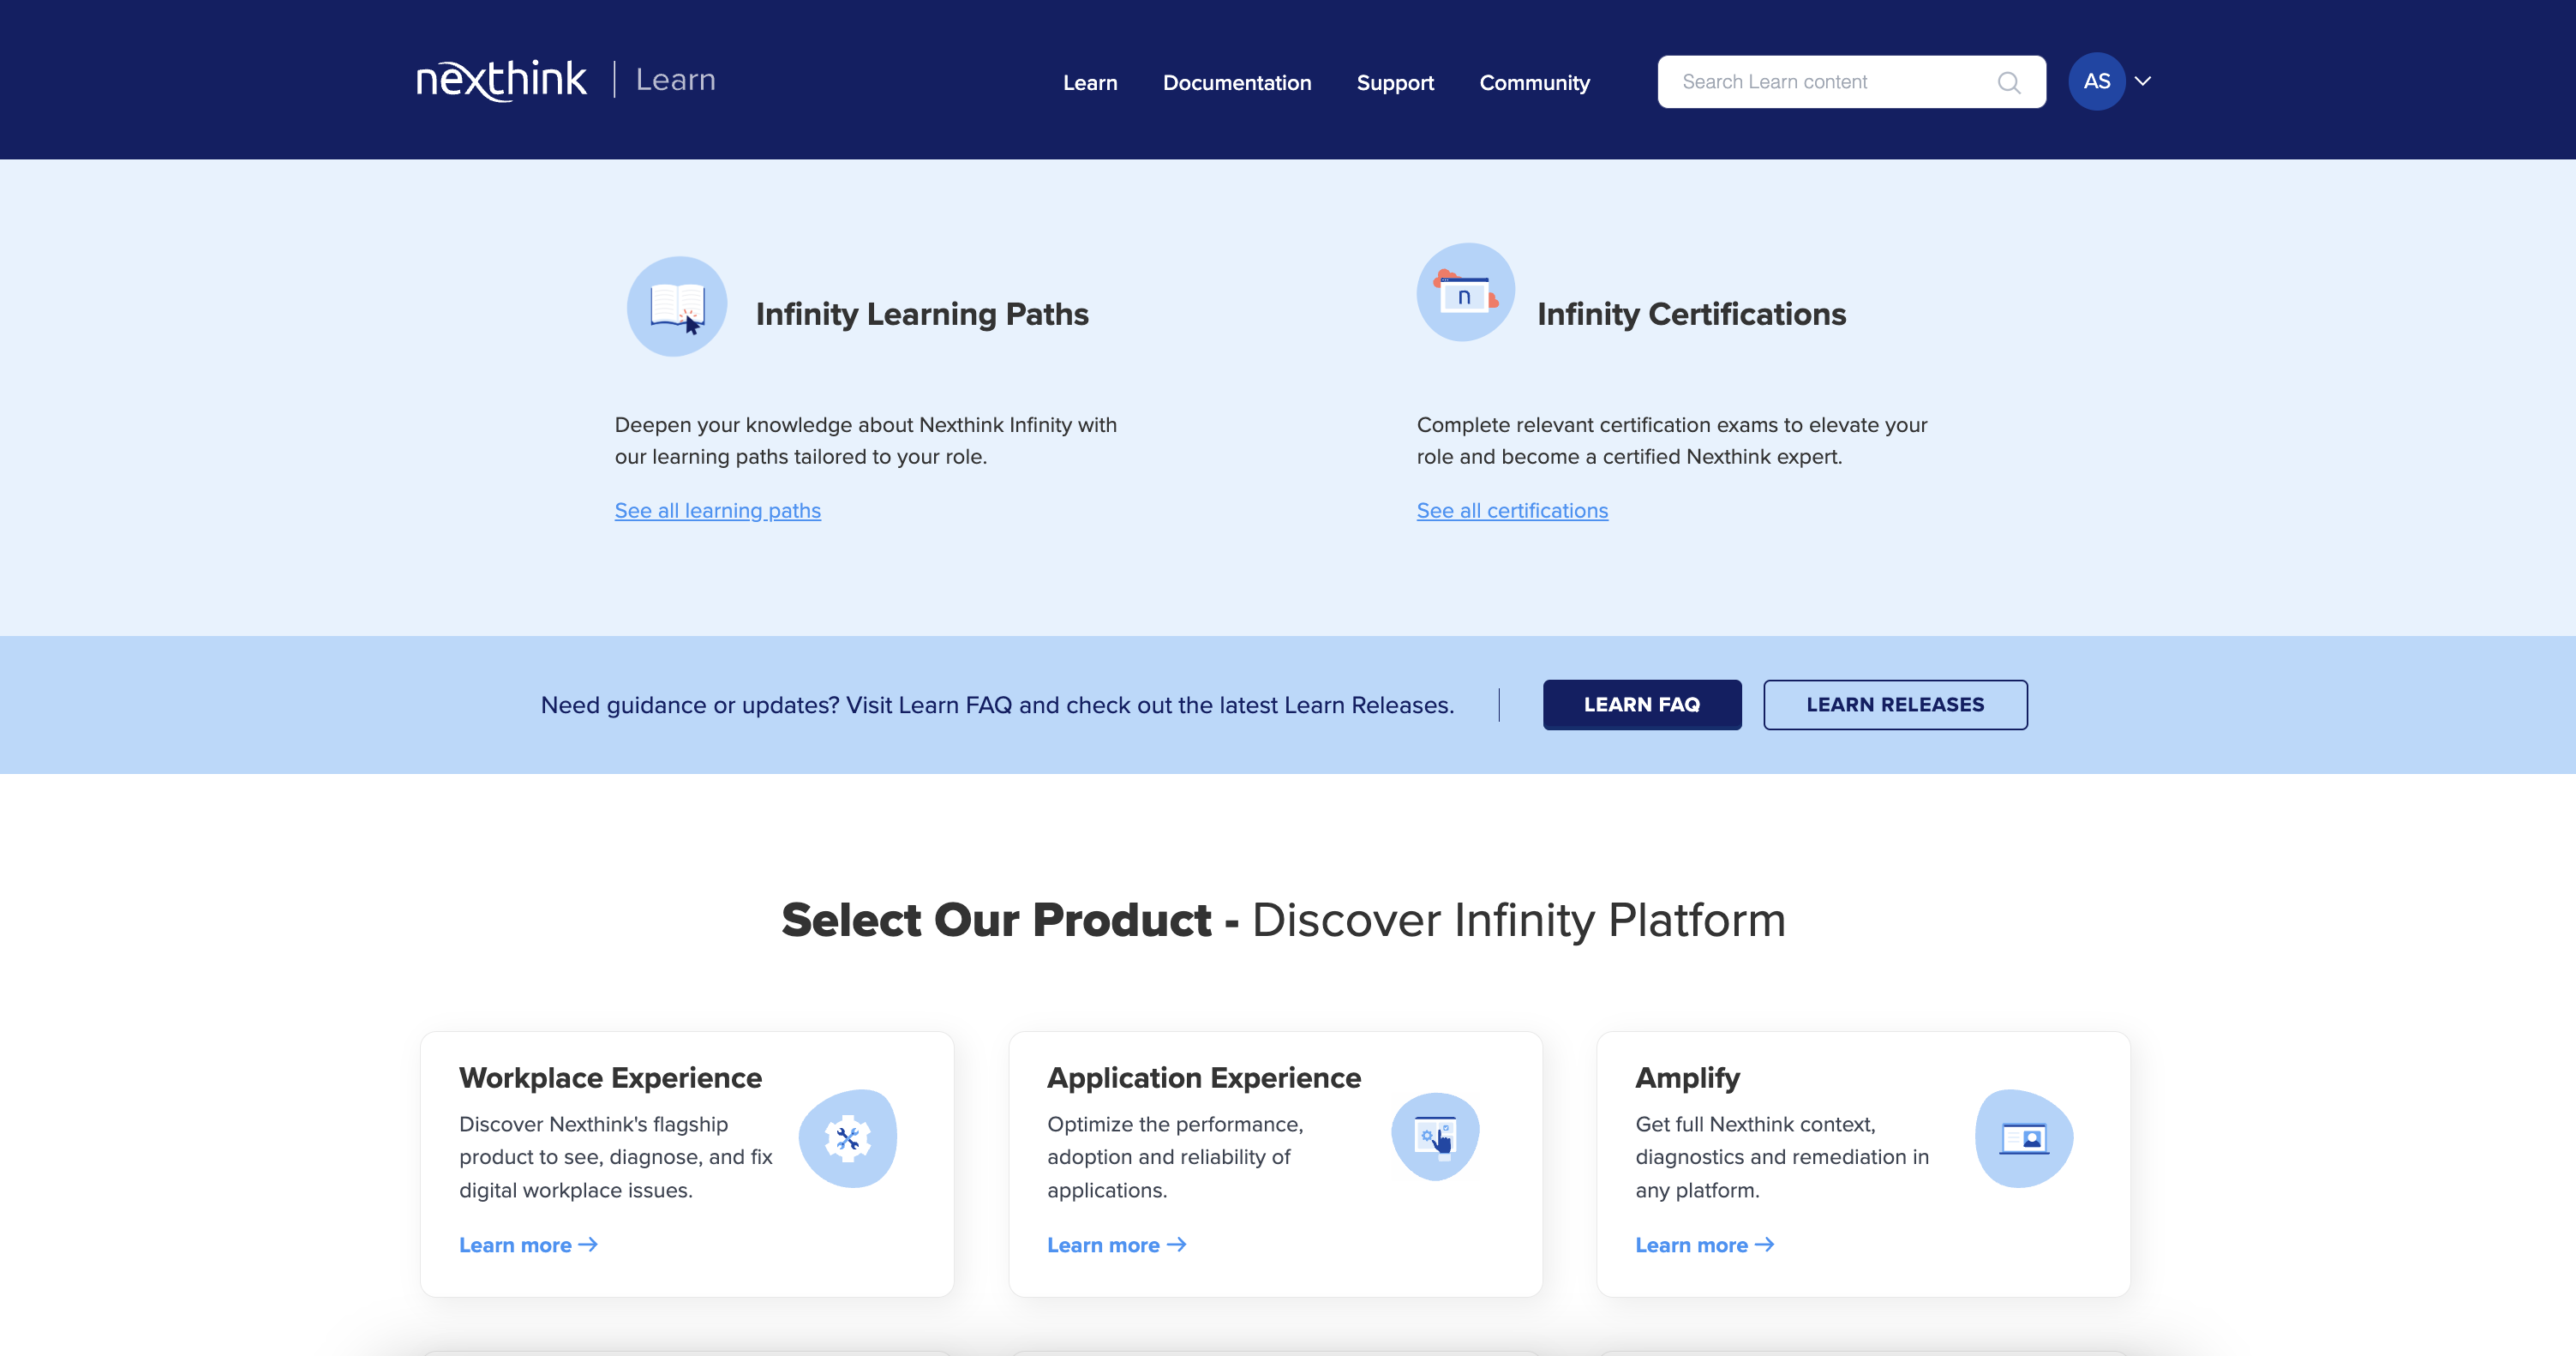Expand the account menu chevron
Screen dimensions: 2576x1356
click(2142, 81)
